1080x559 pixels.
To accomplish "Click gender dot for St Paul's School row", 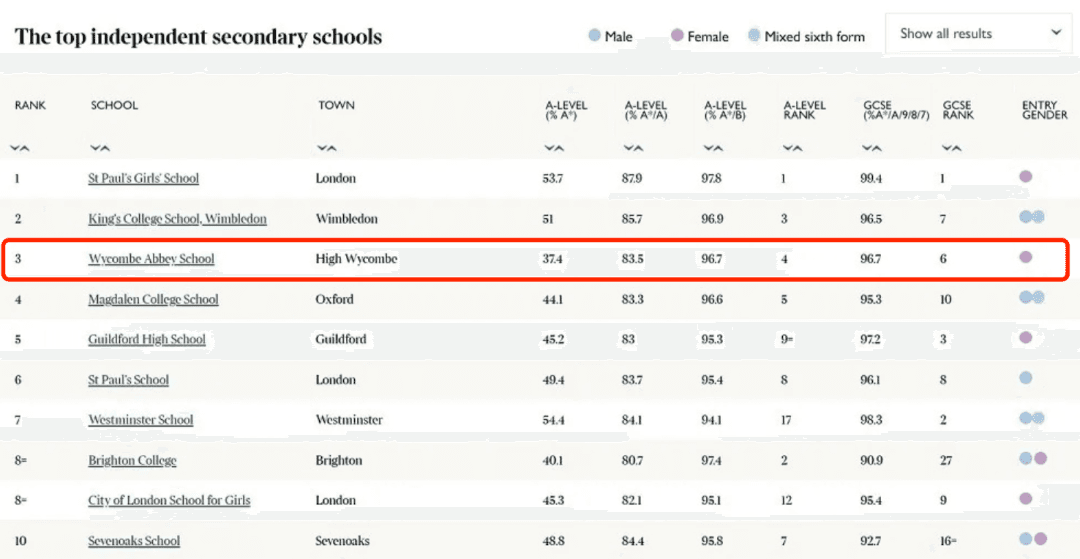I will pos(1026,377).
